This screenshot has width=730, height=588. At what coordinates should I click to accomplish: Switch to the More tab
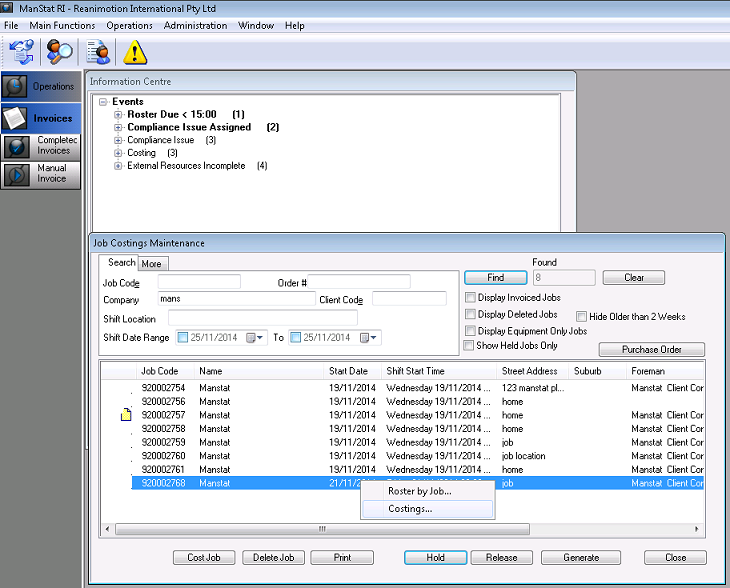point(152,264)
